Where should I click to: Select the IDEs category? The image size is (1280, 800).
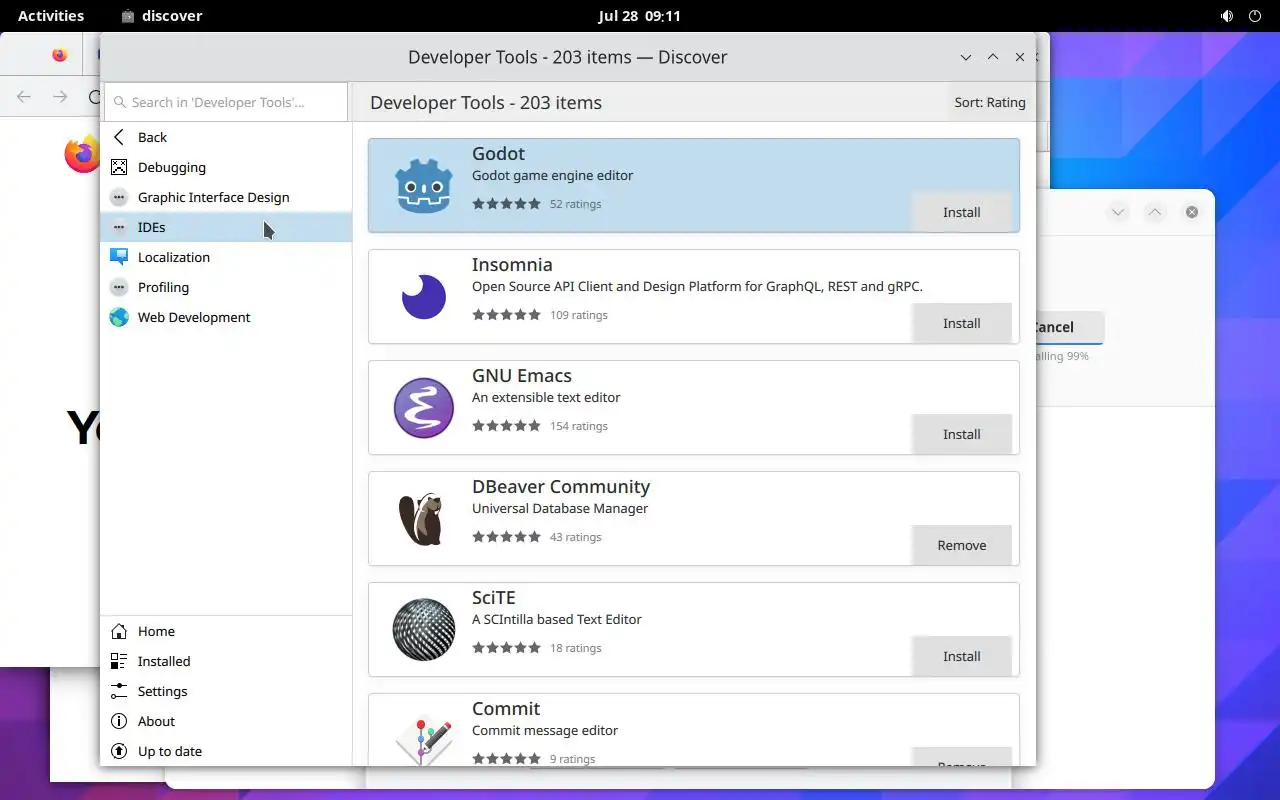226,227
